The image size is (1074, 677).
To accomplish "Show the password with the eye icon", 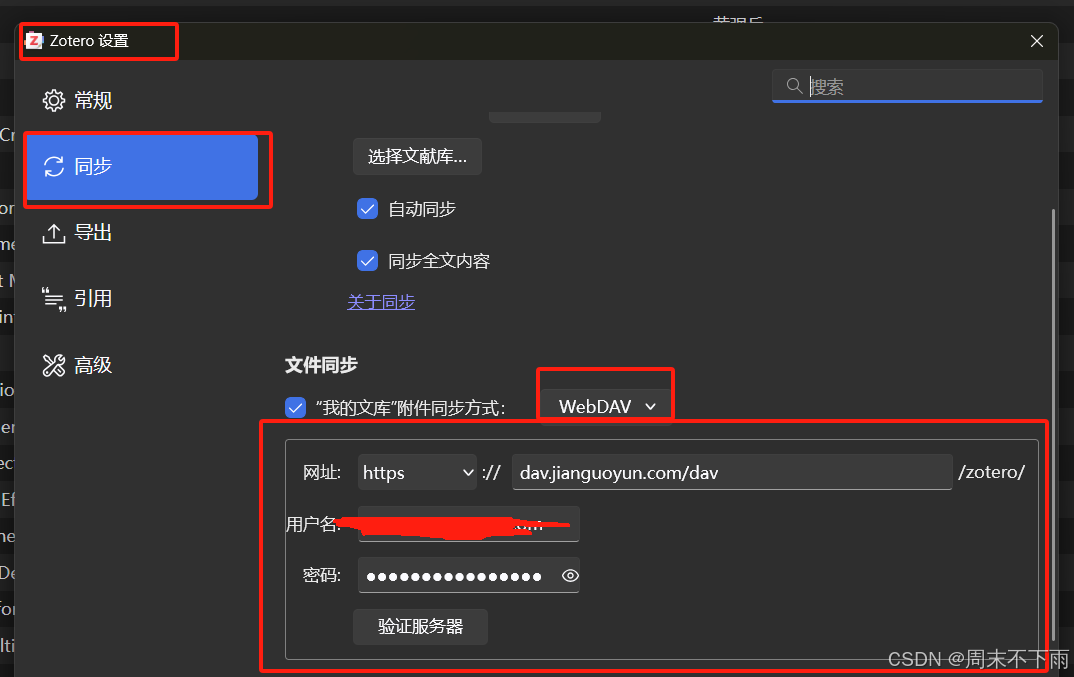I will click(570, 576).
